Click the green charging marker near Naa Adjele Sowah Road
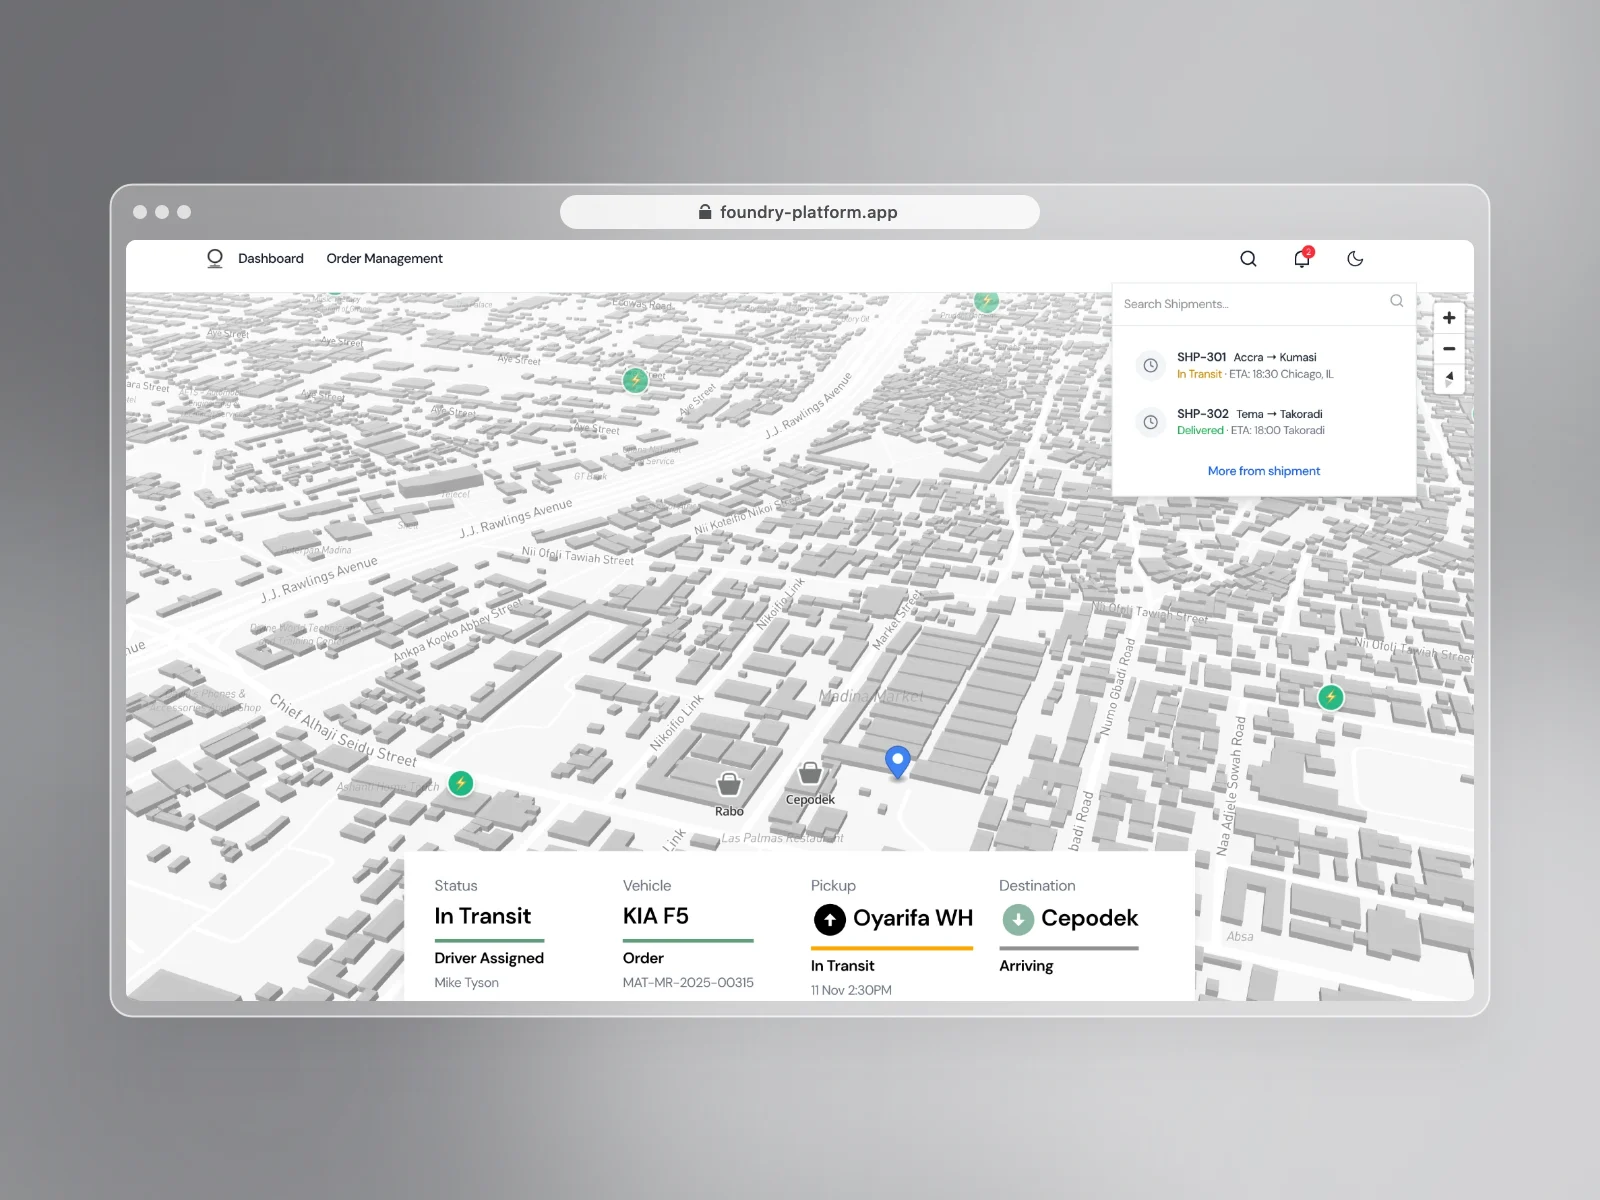This screenshot has height=1200, width=1600. 1331,697
